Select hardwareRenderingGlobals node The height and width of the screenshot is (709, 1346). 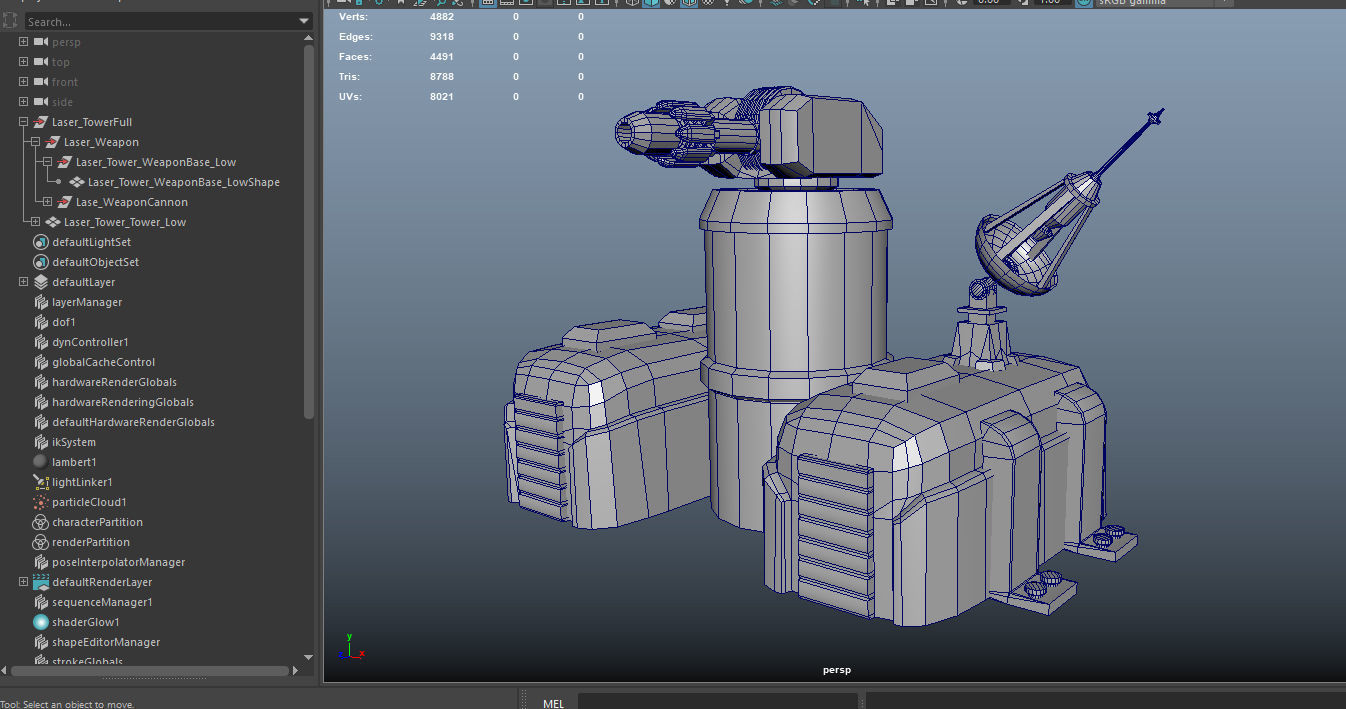123,402
